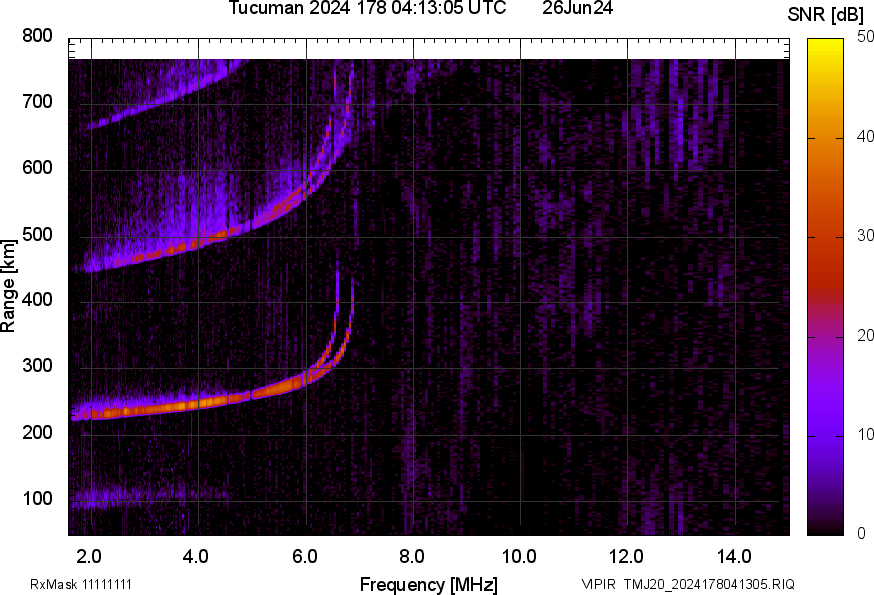Click the Tucuman timestamp title text
The image size is (874, 595).
(x=374, y=9)
